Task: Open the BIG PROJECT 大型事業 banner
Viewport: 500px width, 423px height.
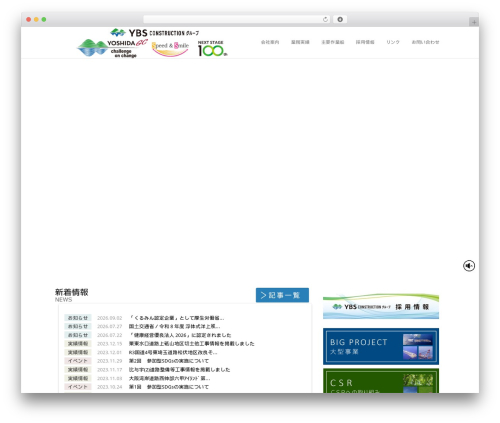Action: pos(381,346)
